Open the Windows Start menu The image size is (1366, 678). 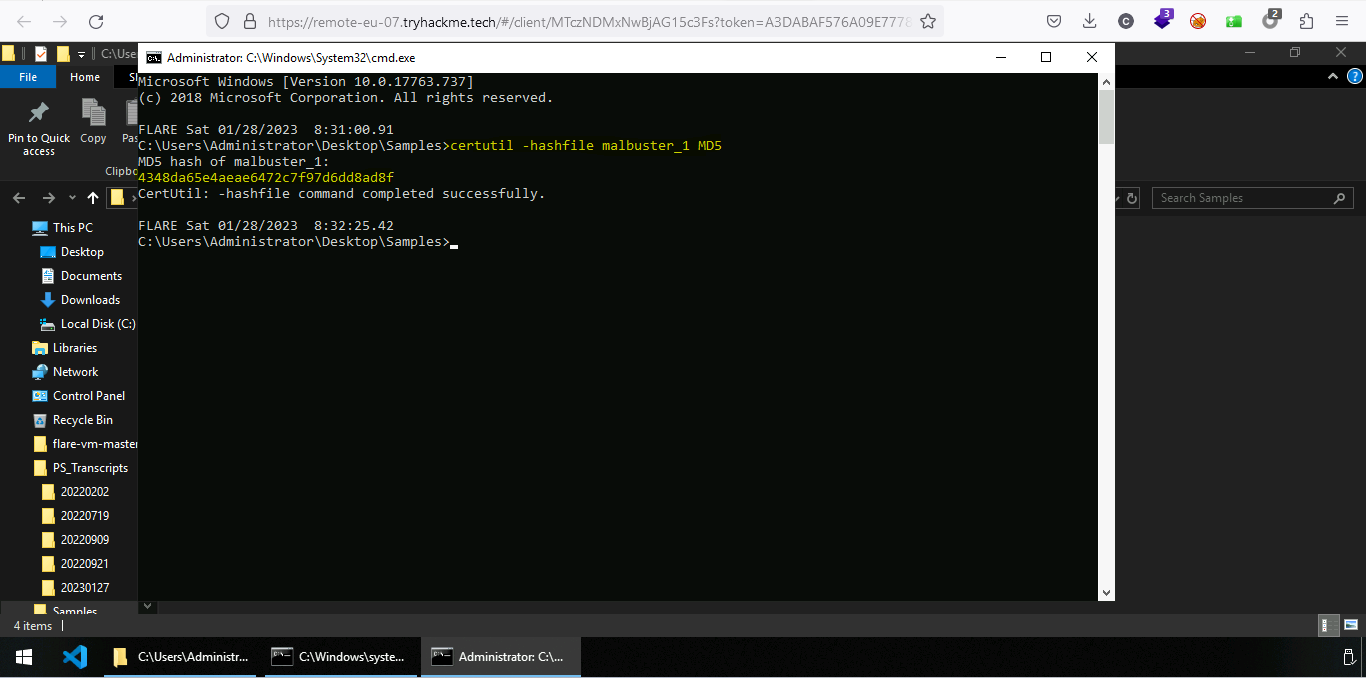click(24, 657)
